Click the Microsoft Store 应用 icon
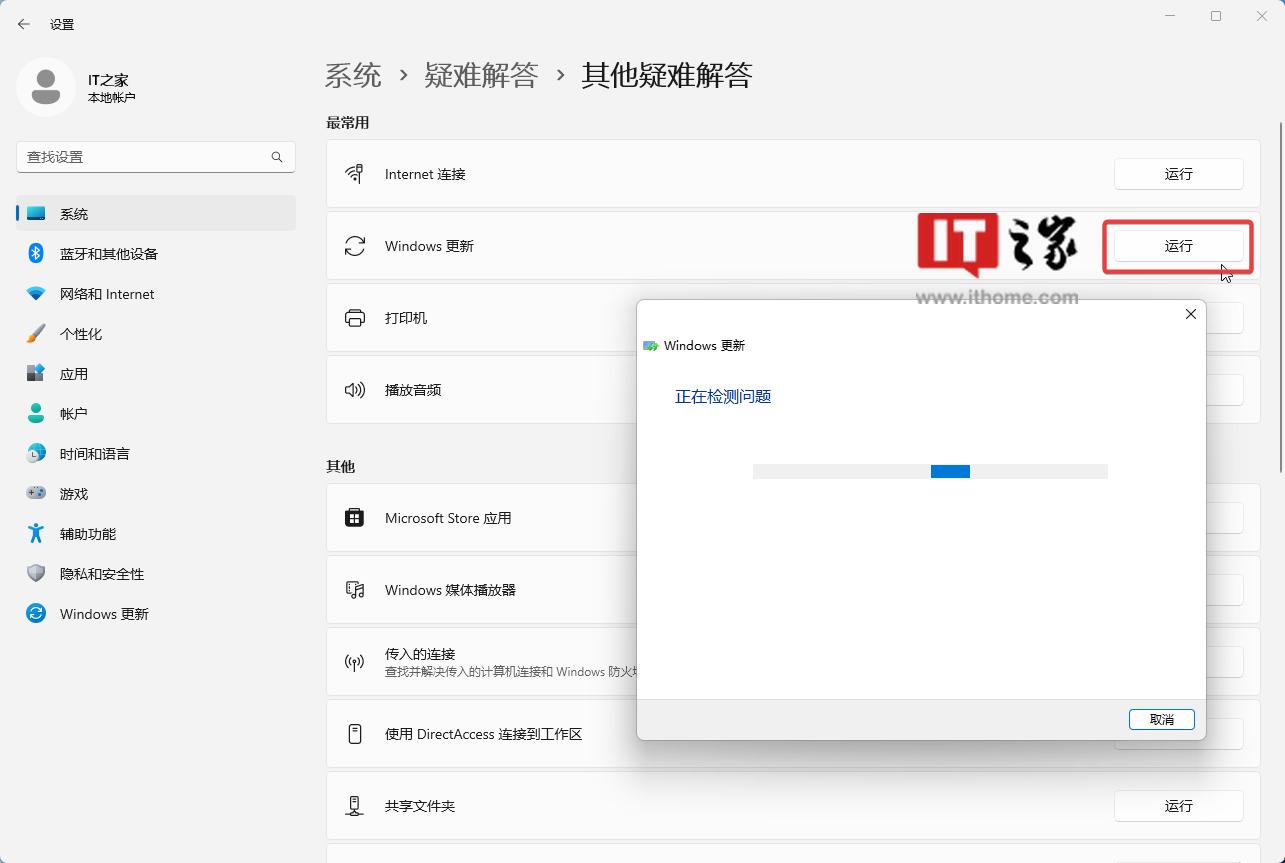Image resolution: width=1285 pixels, height=863 pixels. pos(355,518)
